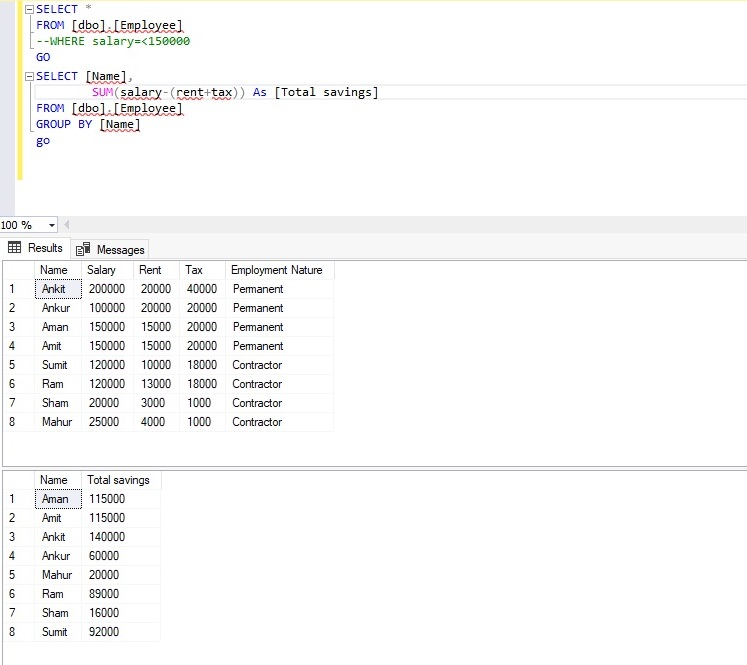The height and width of the screenshot is (665, 747).
Task: Click the Ankur cell in first grid
Action: (58, 308)
